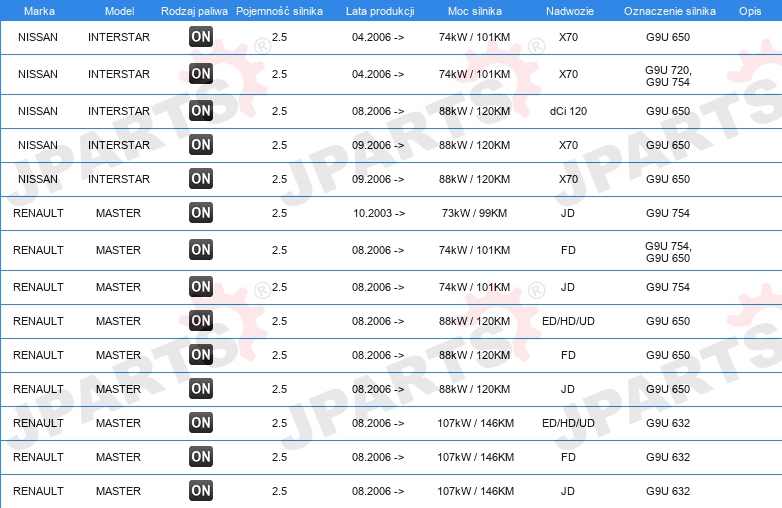
Task: Click ON icon in Master JD 74kW row
Action: click(x=200, y=286)
